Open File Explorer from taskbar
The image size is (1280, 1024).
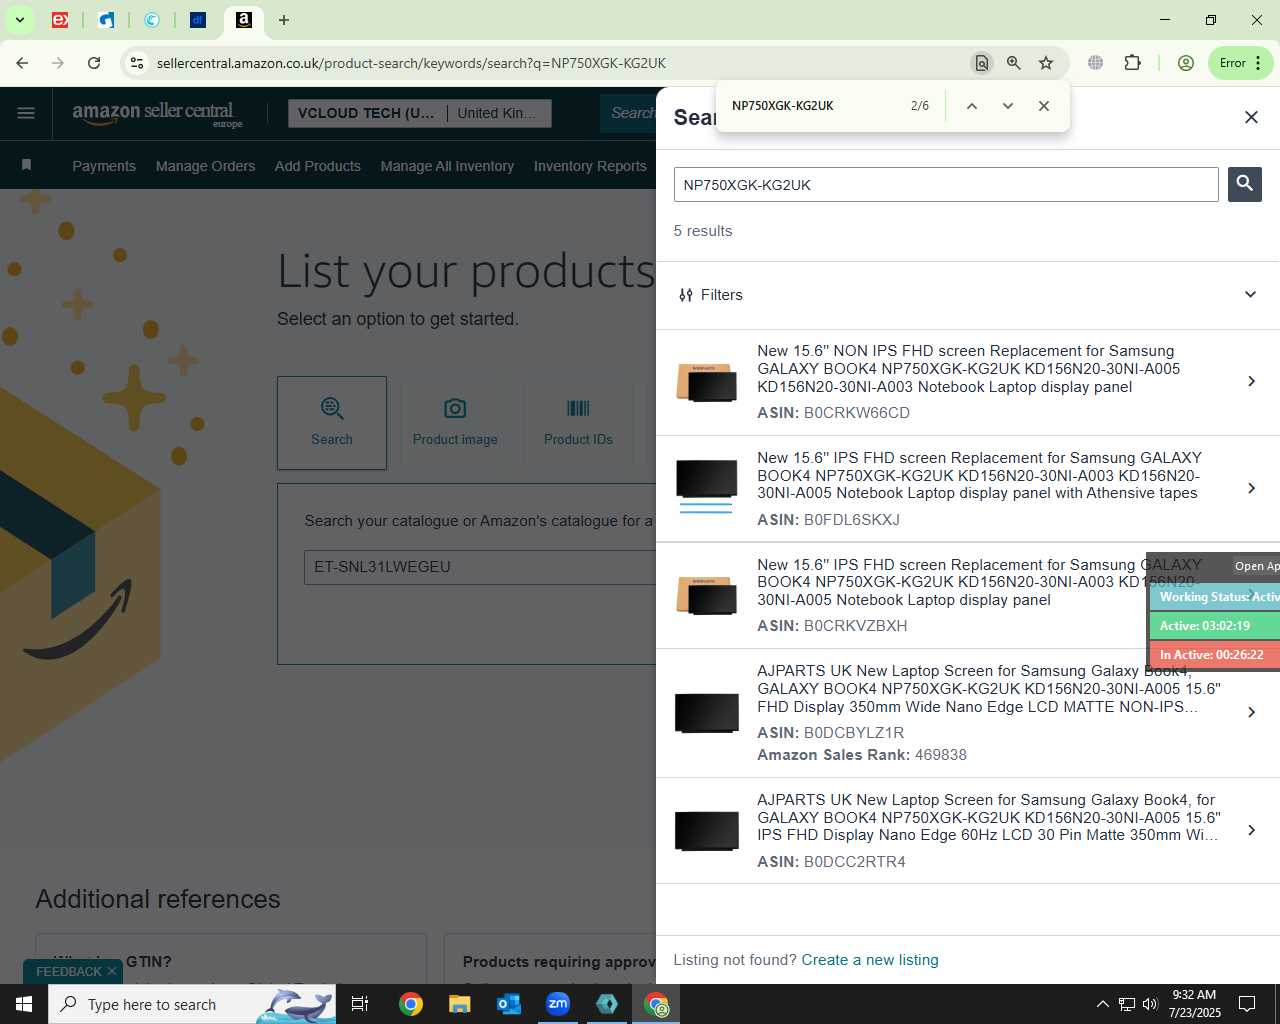coord(459,1004)
